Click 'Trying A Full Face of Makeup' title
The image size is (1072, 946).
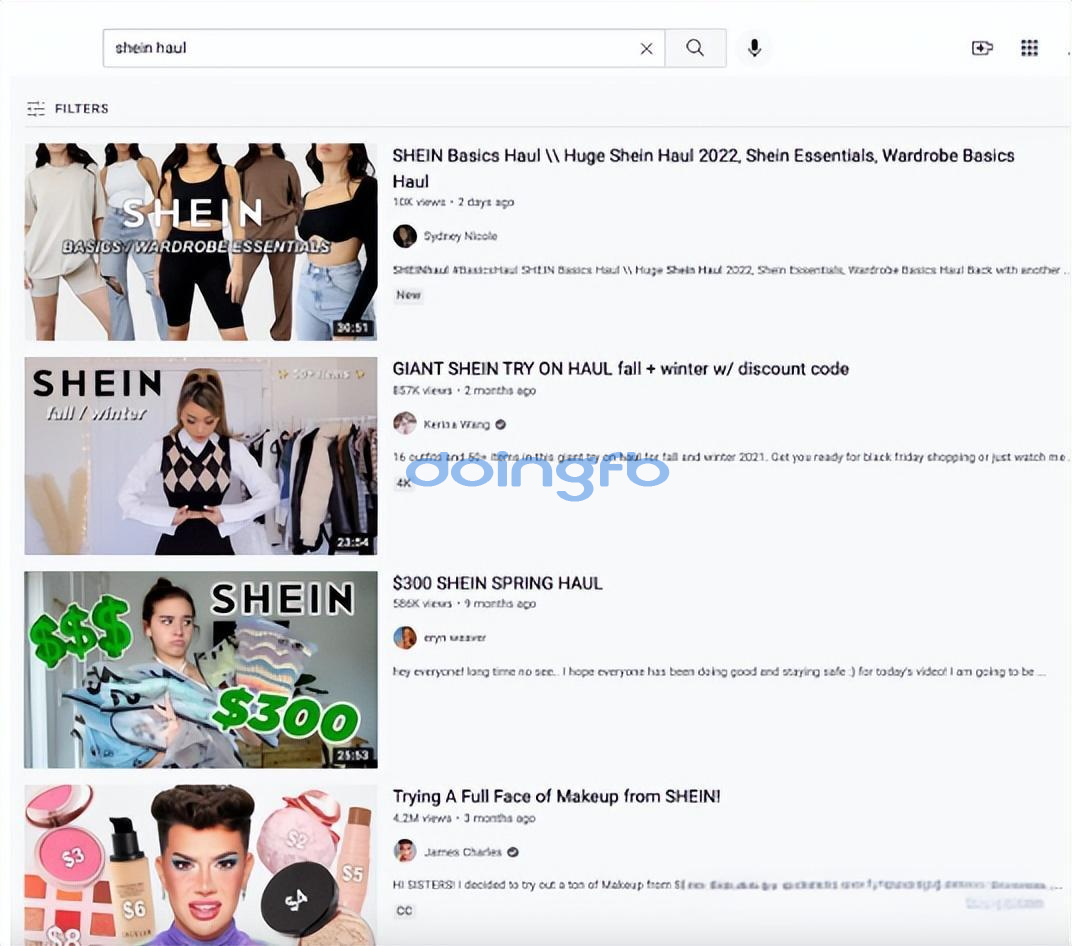(556, 796)
